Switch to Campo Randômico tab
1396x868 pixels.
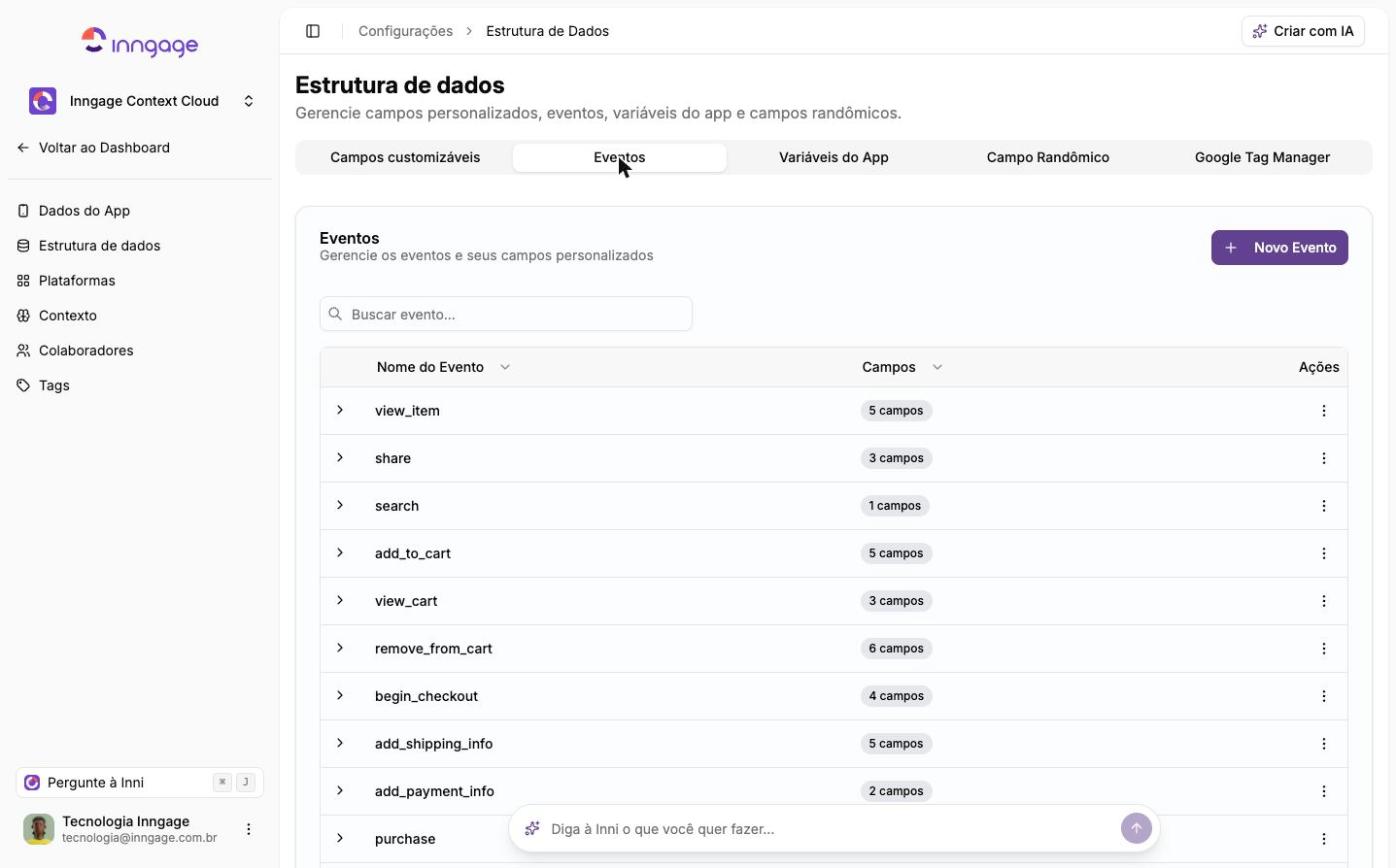pos(1048,157)
